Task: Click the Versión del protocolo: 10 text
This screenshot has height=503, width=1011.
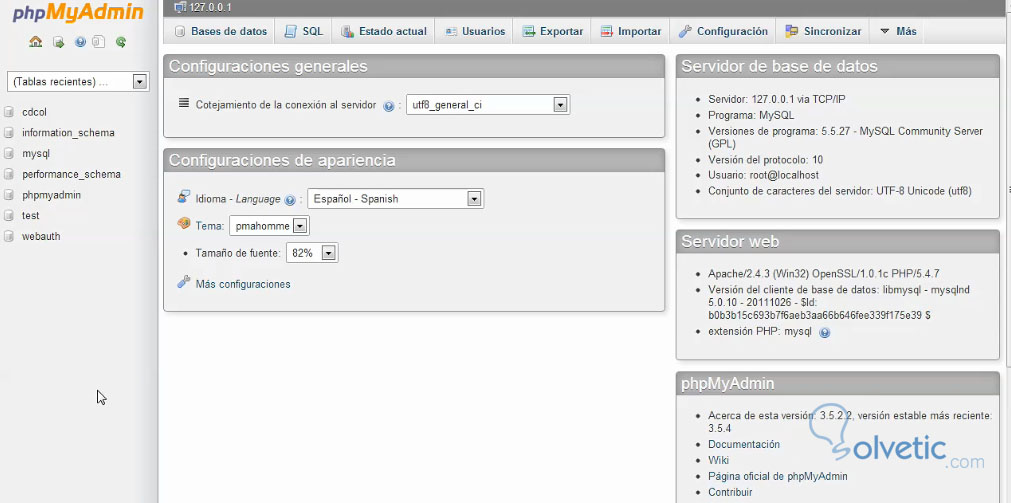Action: (765, 160)
